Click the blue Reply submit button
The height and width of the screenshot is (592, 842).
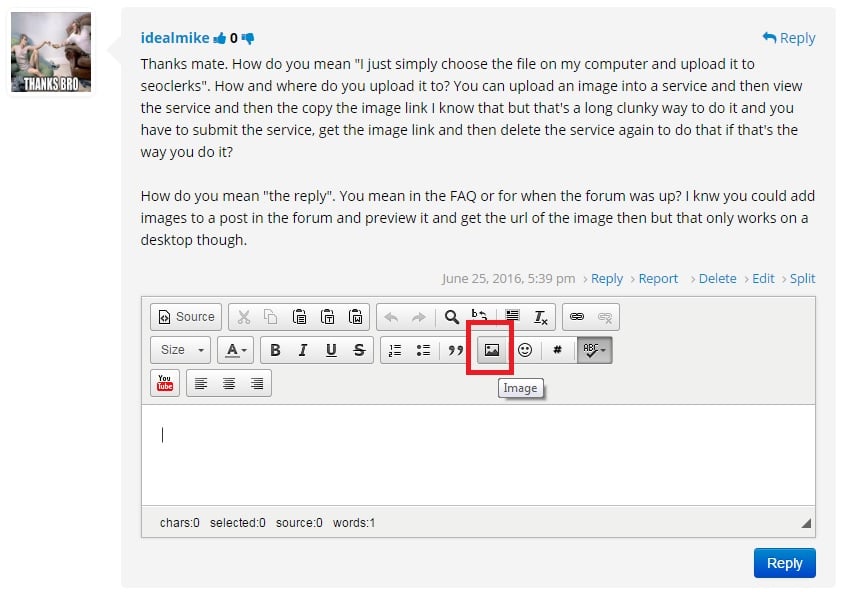(785, 563)
